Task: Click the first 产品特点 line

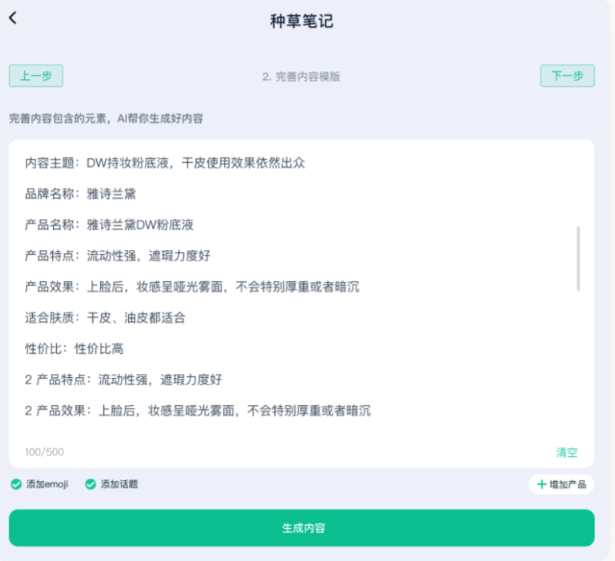Action: coord(118,256)
